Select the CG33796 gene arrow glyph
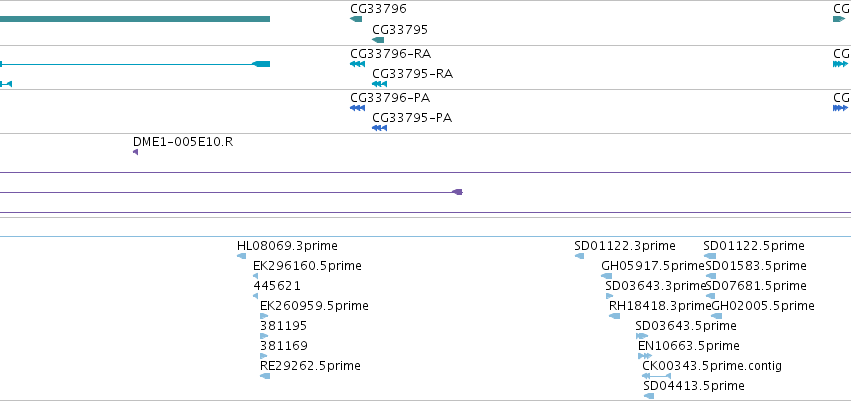 point(356,19)
